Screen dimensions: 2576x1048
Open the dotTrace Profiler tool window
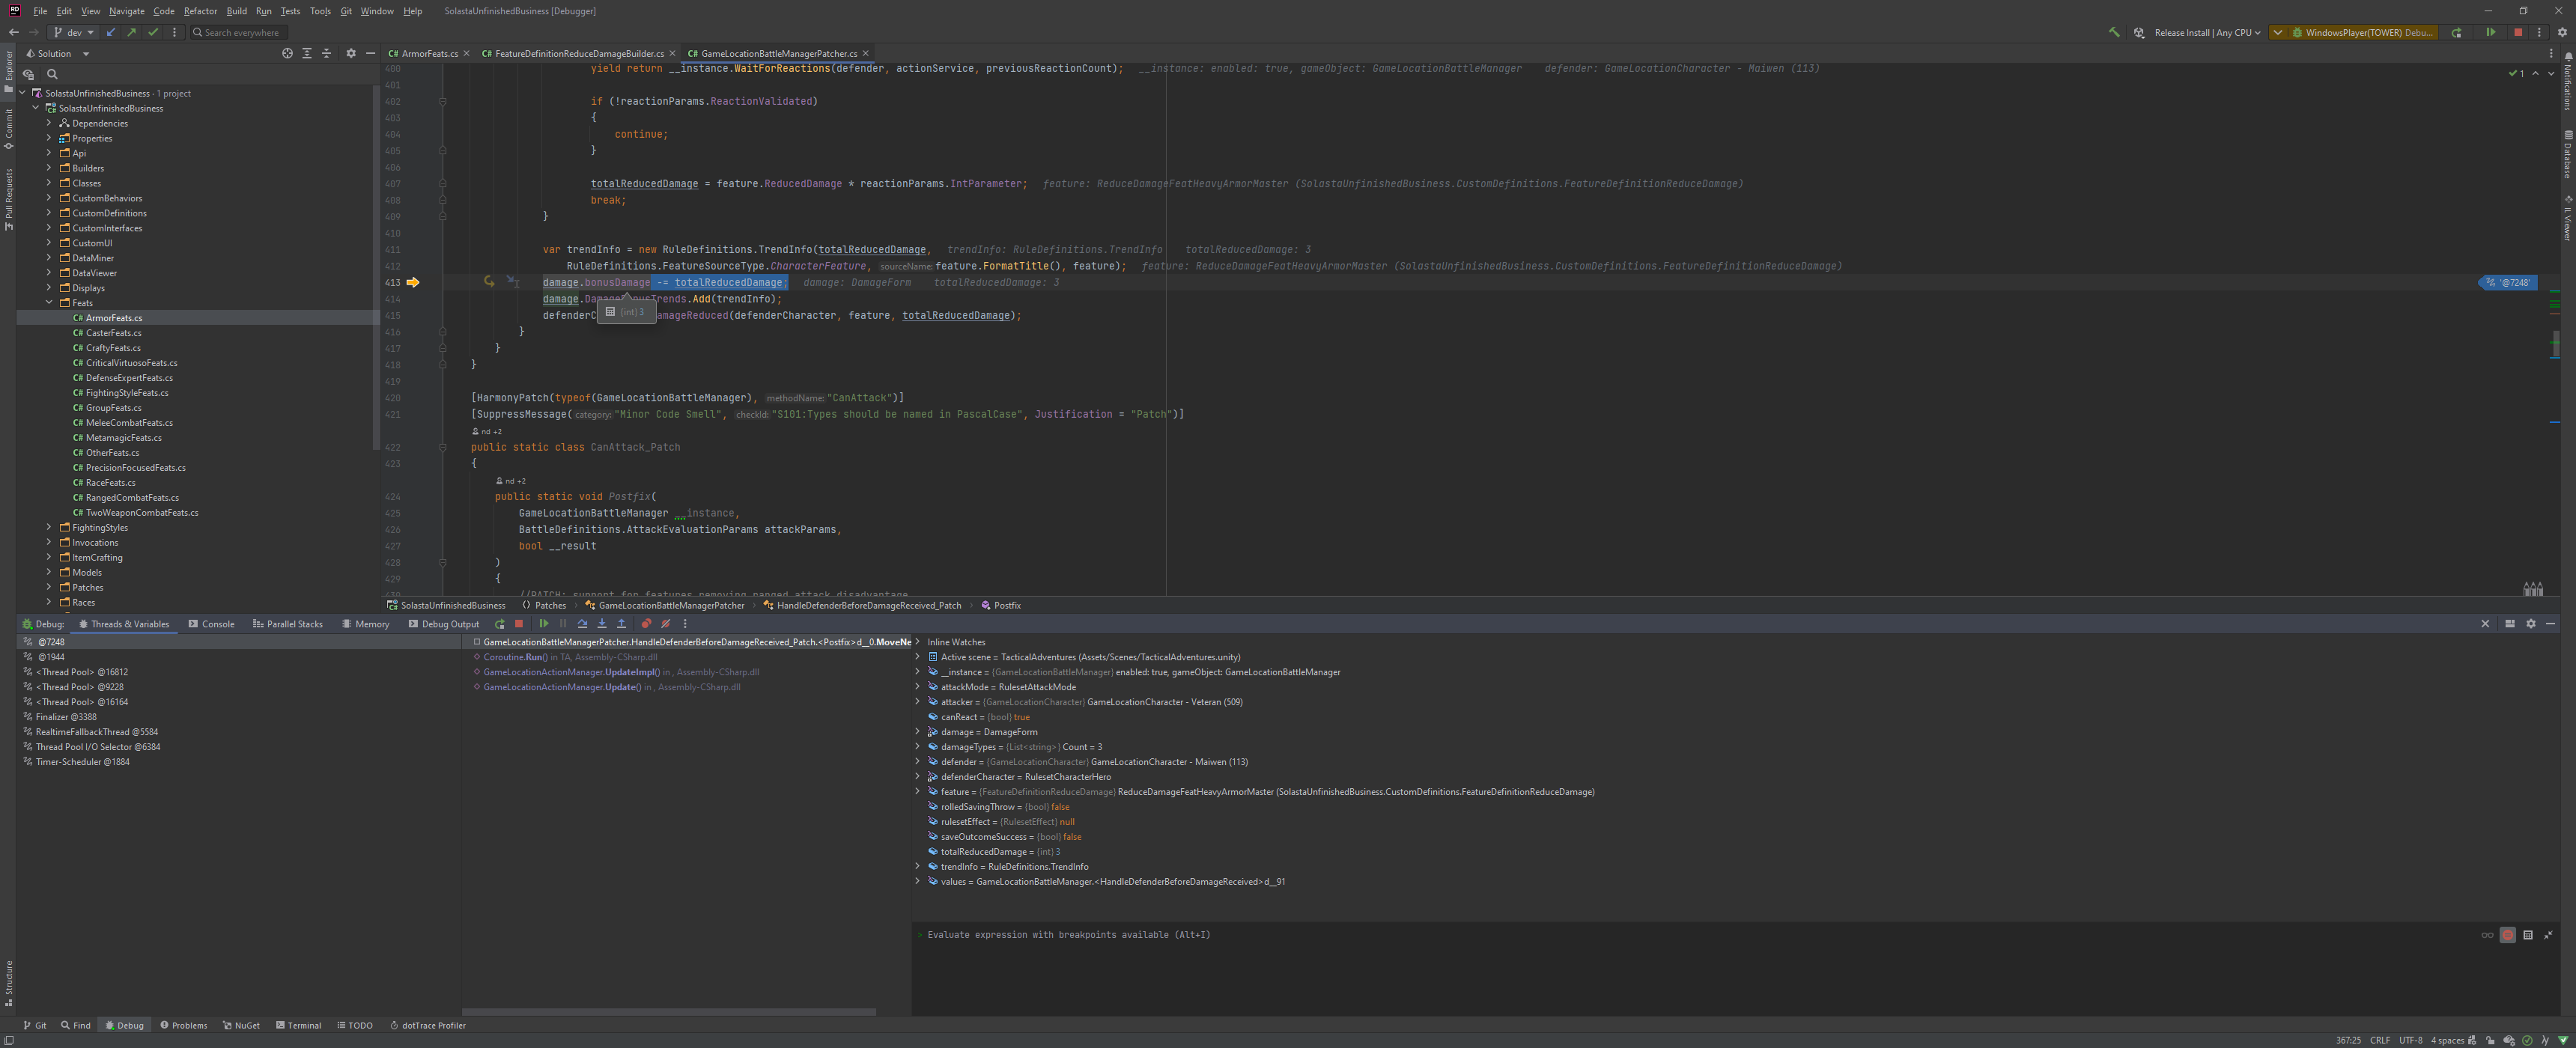[x=428, y=1025]
